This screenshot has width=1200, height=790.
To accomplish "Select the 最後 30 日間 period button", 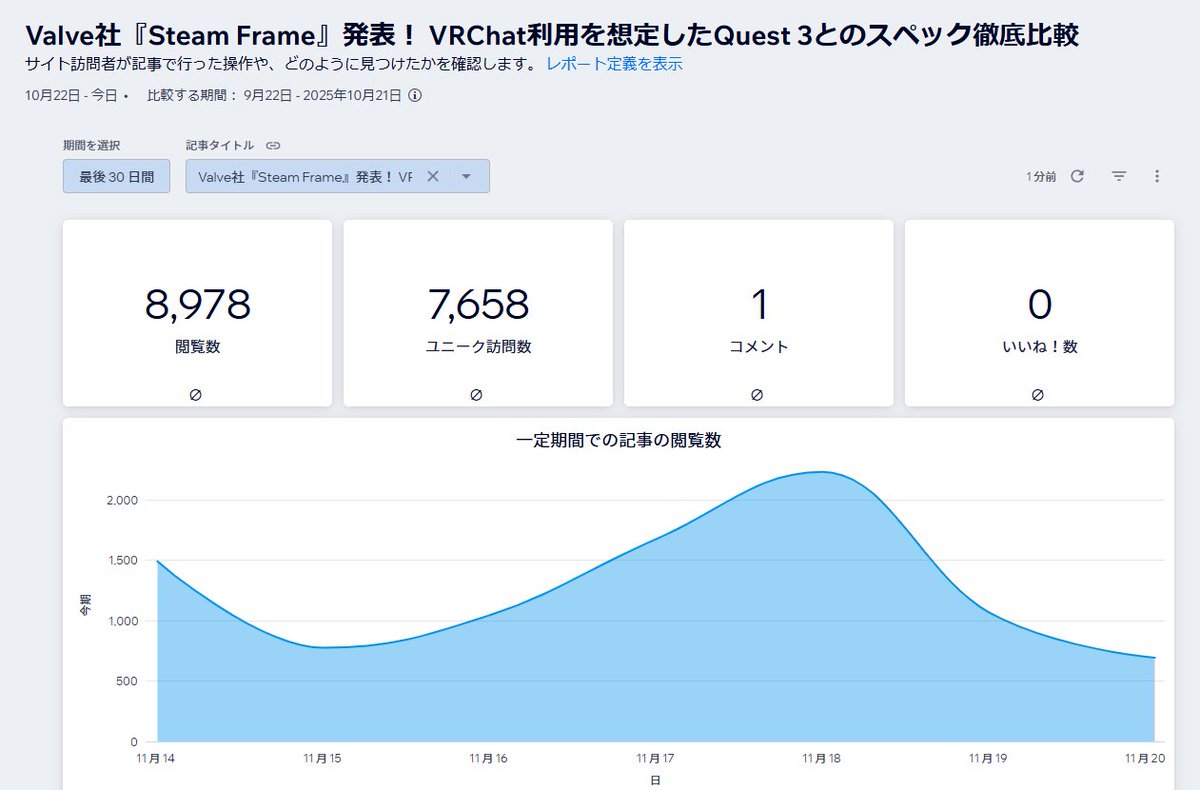I will point(117,176).
